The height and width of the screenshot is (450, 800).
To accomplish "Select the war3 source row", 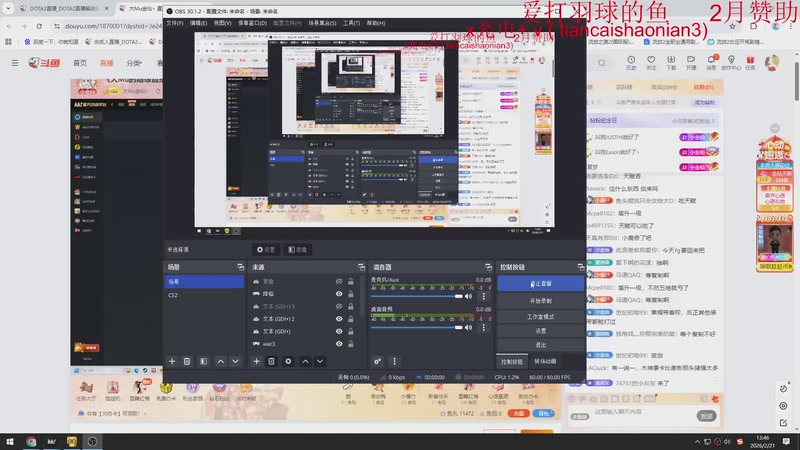I will click(x=302, y=344).
